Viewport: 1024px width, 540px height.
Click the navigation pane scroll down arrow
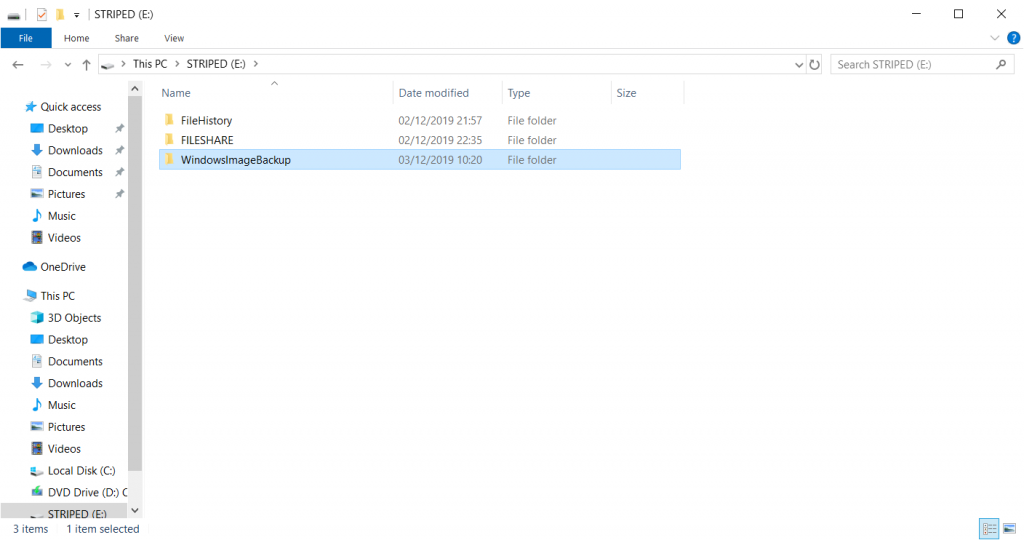(135, 511)
